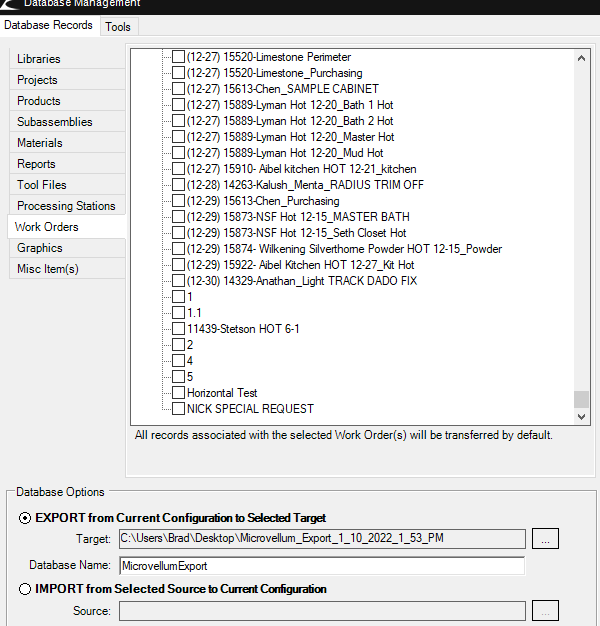Check Lyman Hot 12-20_Bath 2 Hot

point(178,121)
